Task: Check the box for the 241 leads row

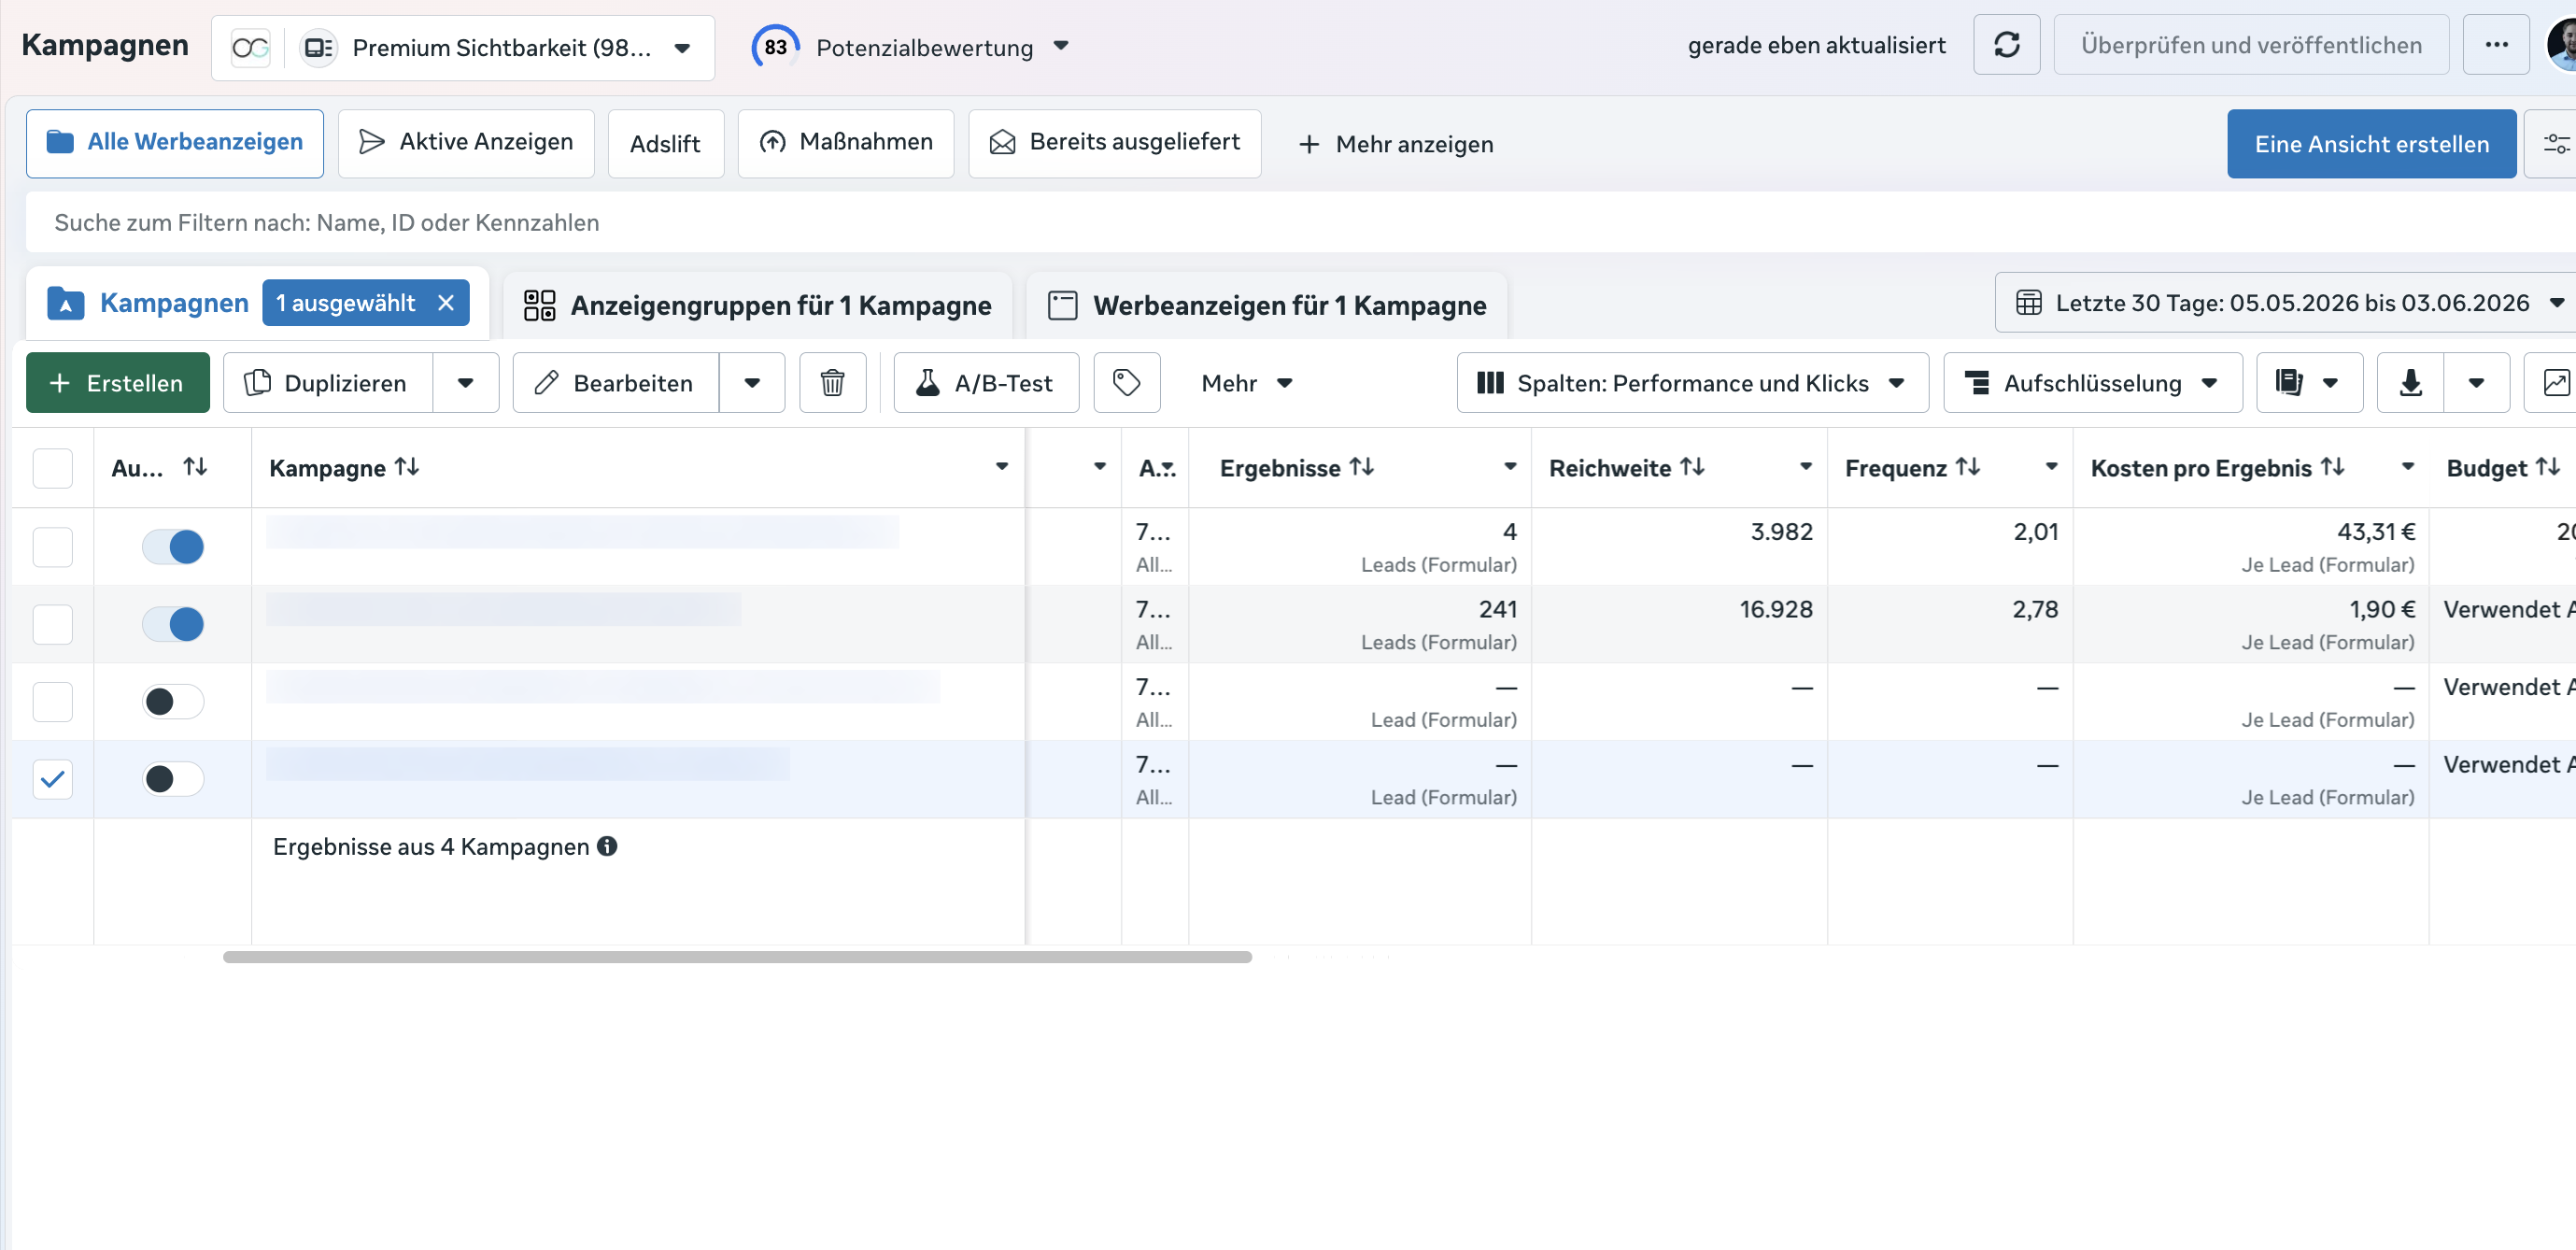Action: point(53,624)
